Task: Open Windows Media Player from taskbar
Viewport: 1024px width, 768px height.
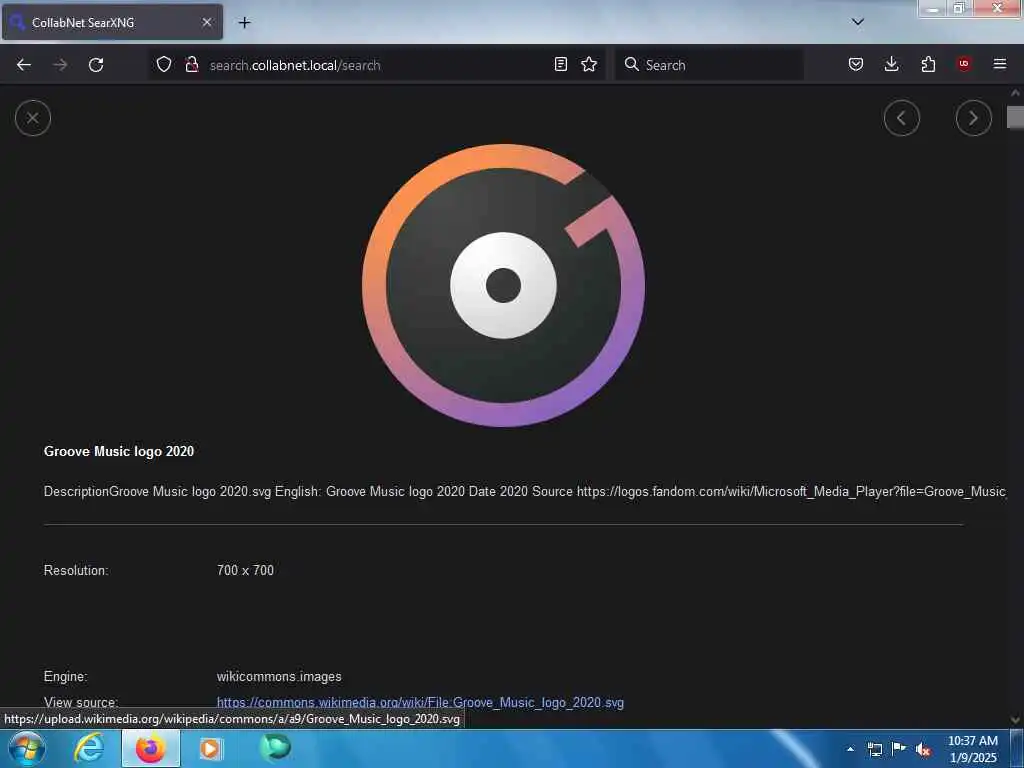Action: click(210, 748)
